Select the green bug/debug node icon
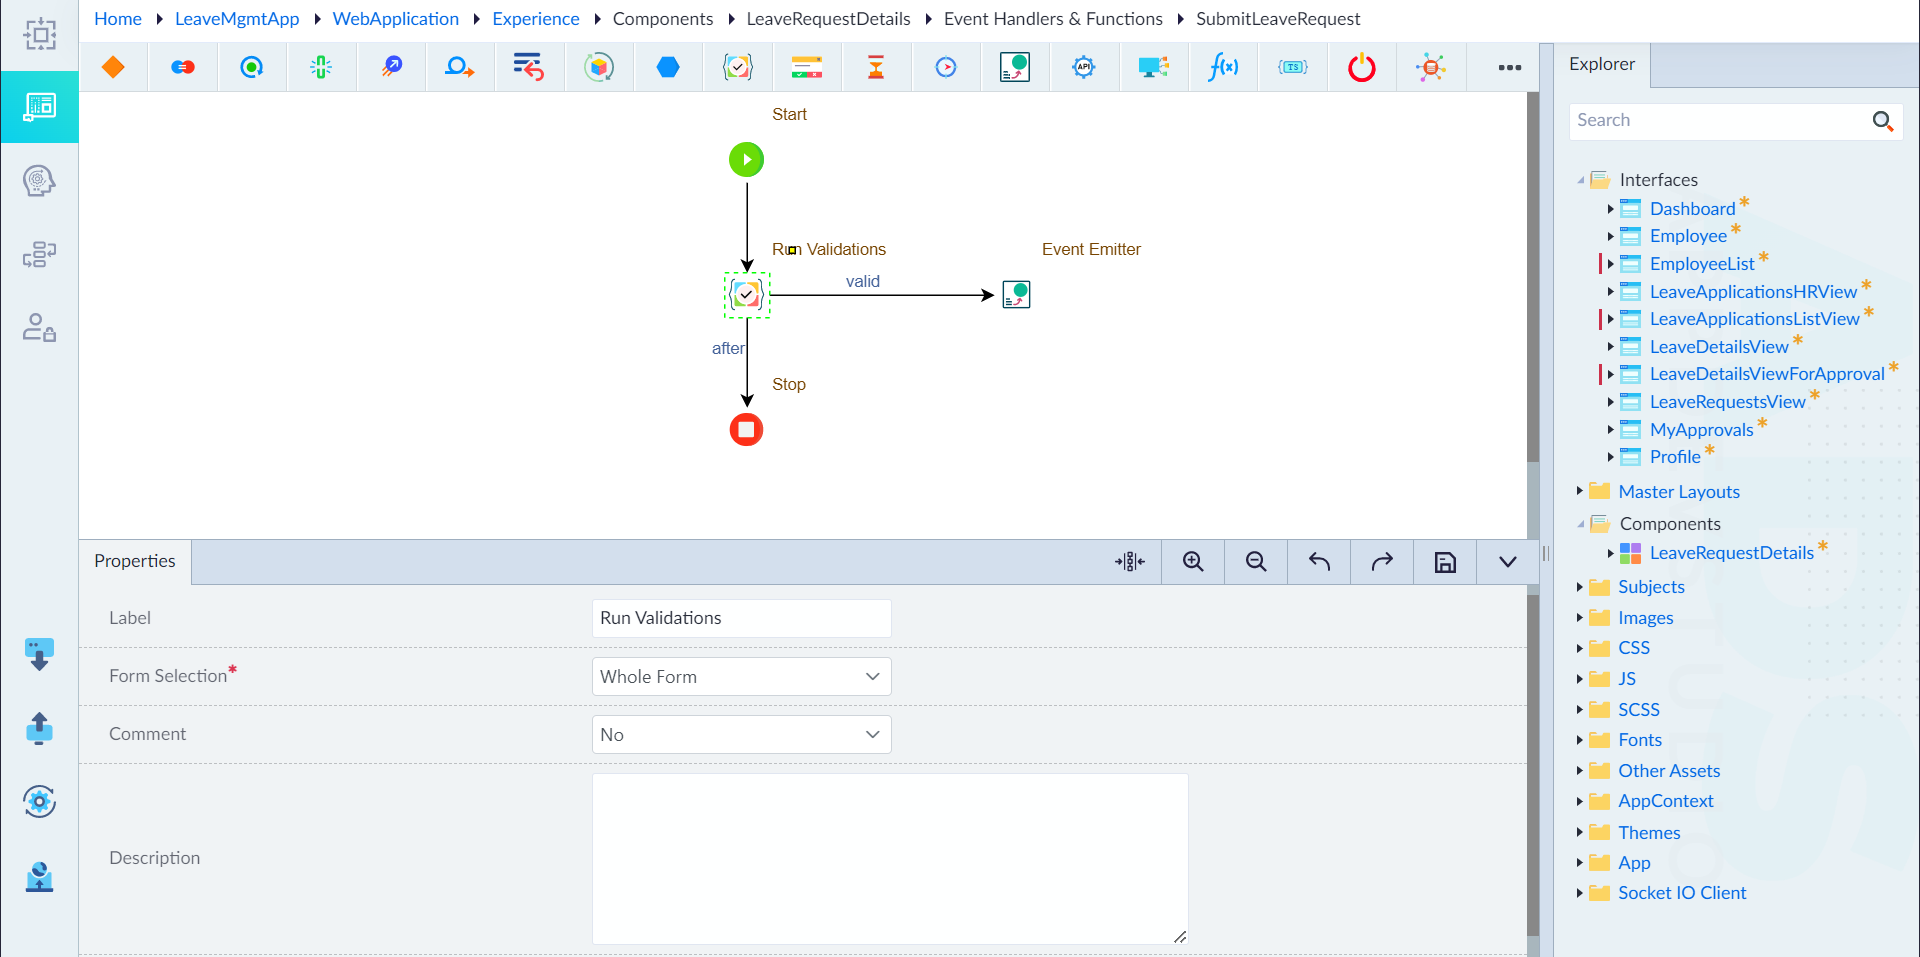Image resolution: width=1920 pixels, height=957 pixels. (x=321, y=67)
